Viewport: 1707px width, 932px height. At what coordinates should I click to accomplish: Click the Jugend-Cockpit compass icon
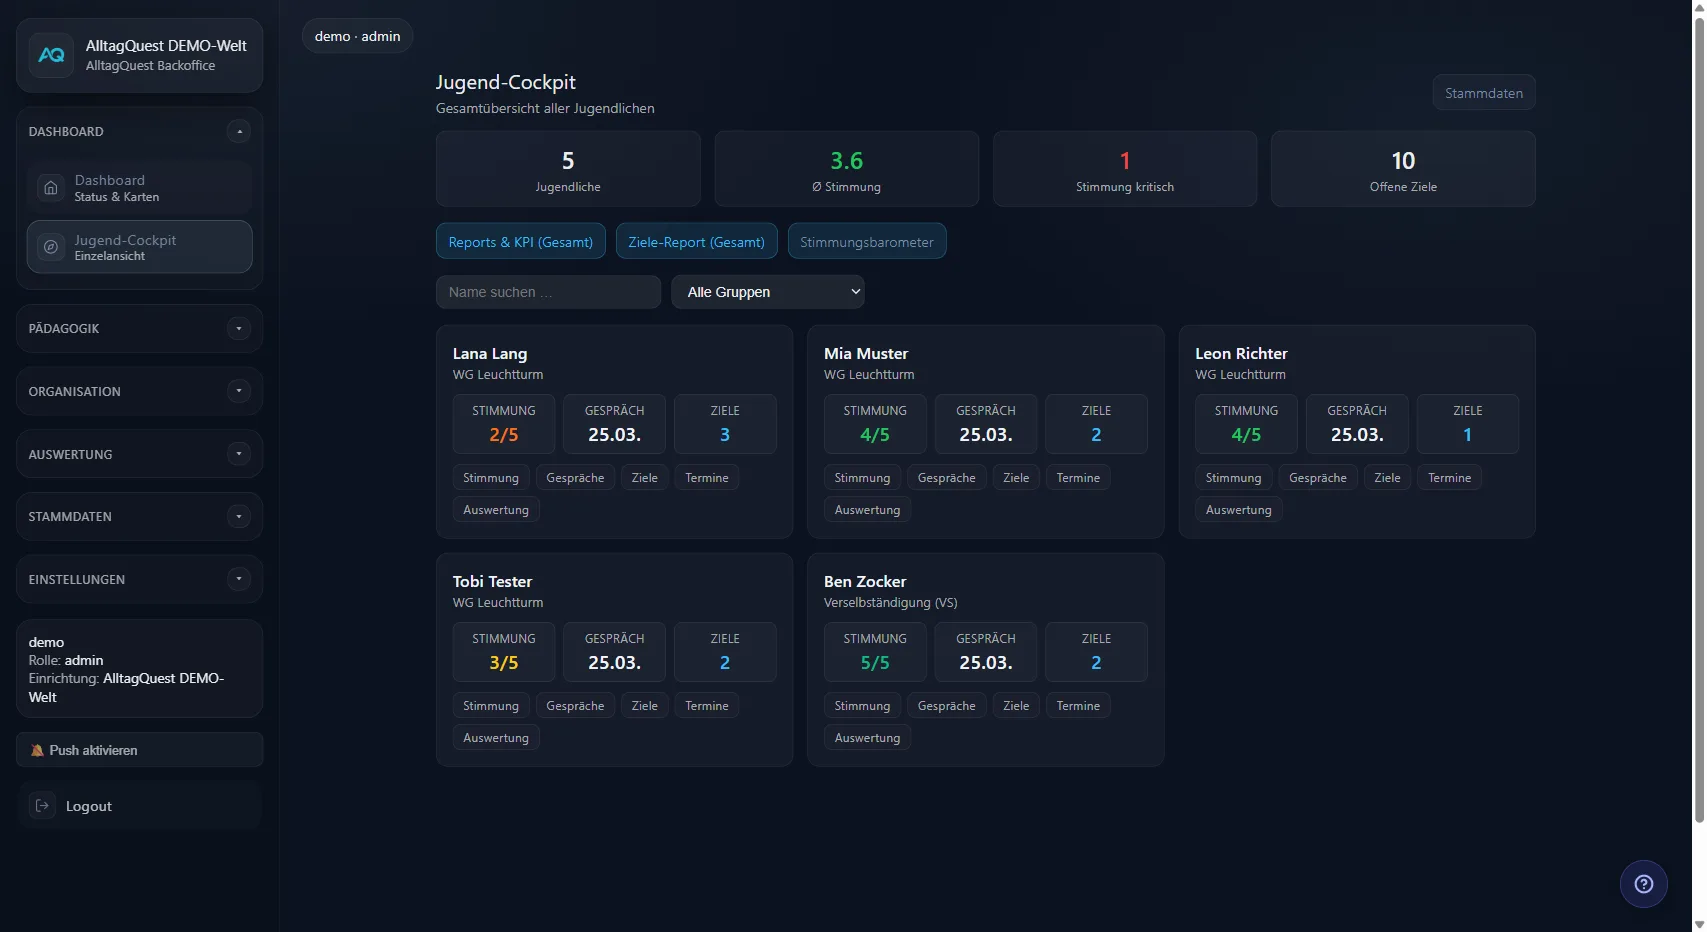click(x=51, y=247)
